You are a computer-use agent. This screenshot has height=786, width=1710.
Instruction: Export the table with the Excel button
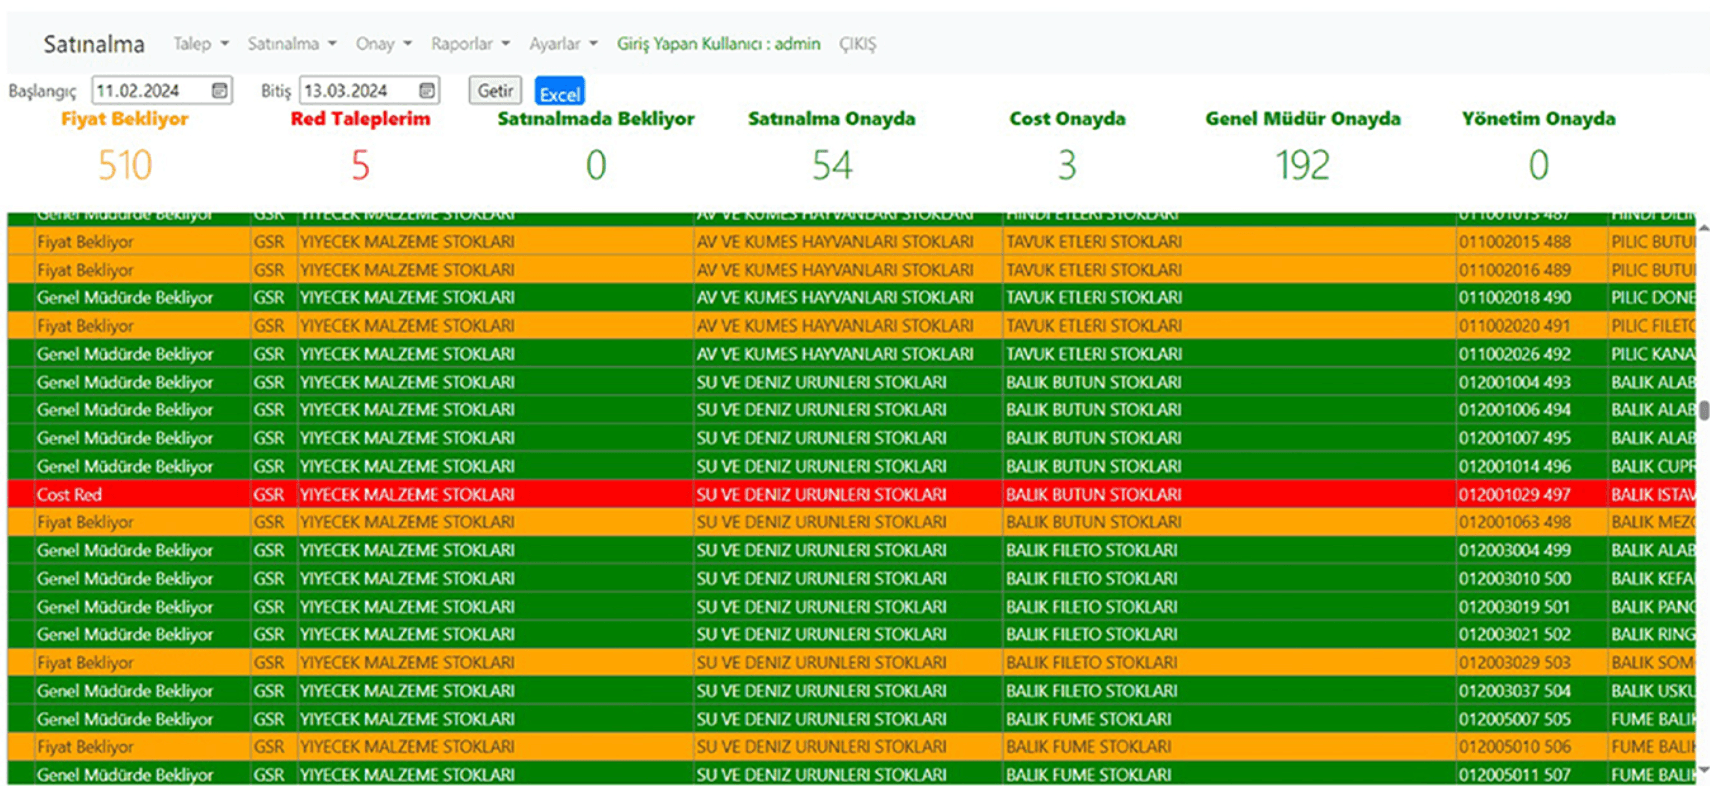(560, 92)
